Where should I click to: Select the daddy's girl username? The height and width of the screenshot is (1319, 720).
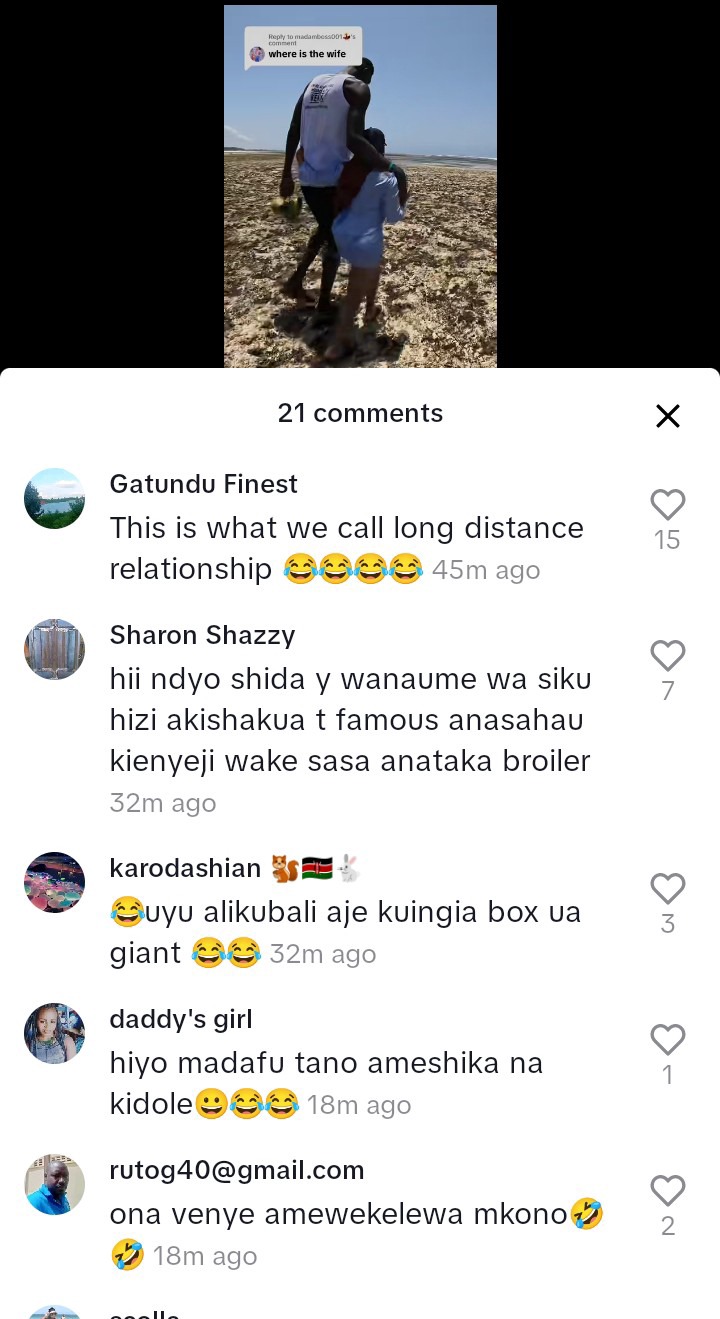click(181, 1019)
